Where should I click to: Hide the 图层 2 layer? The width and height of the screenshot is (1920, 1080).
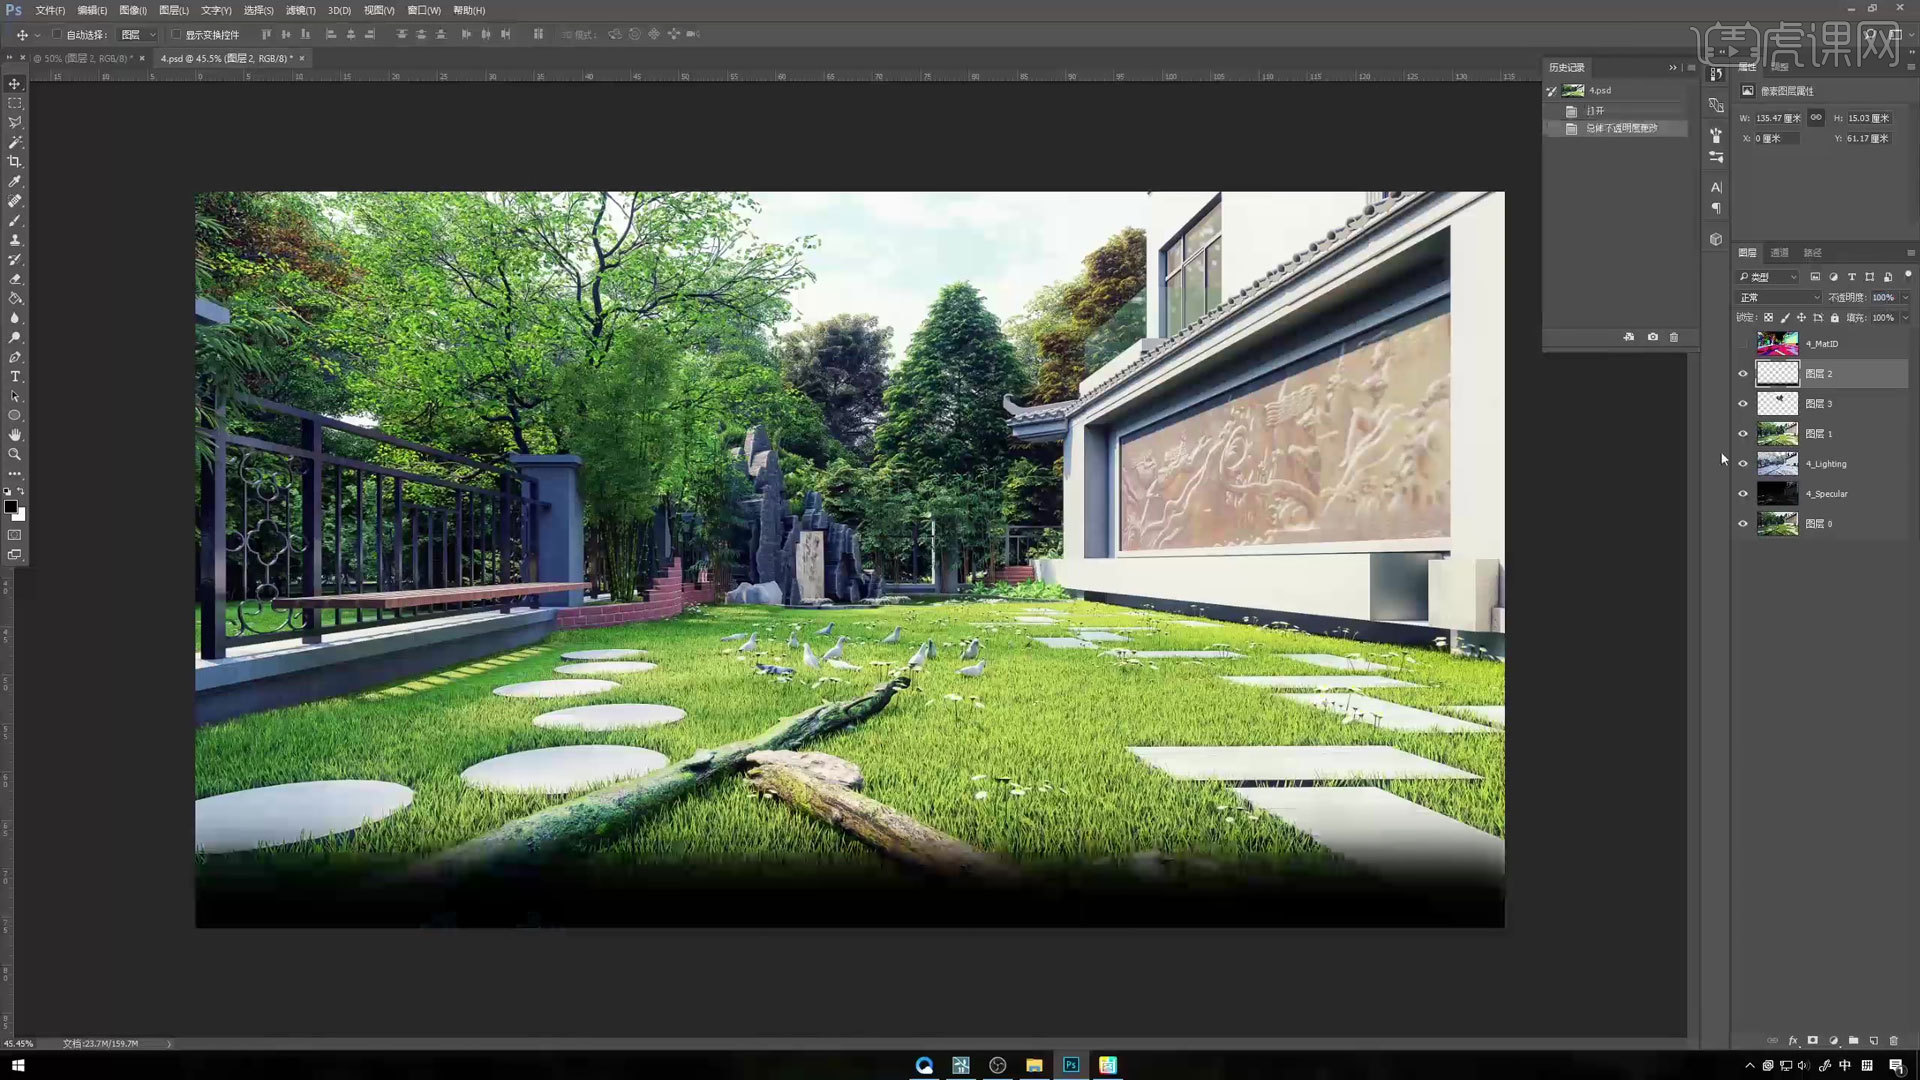click(1743, 374)
